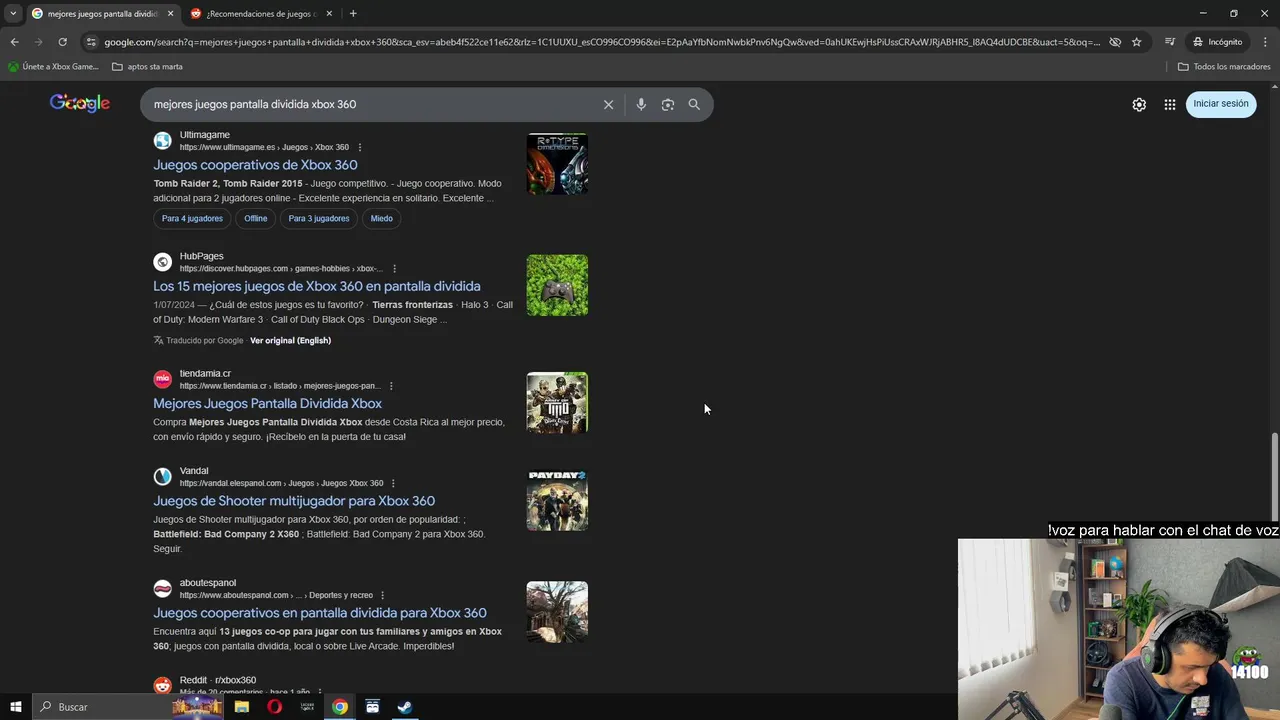Open Google Lens image search

click(667, 104)
